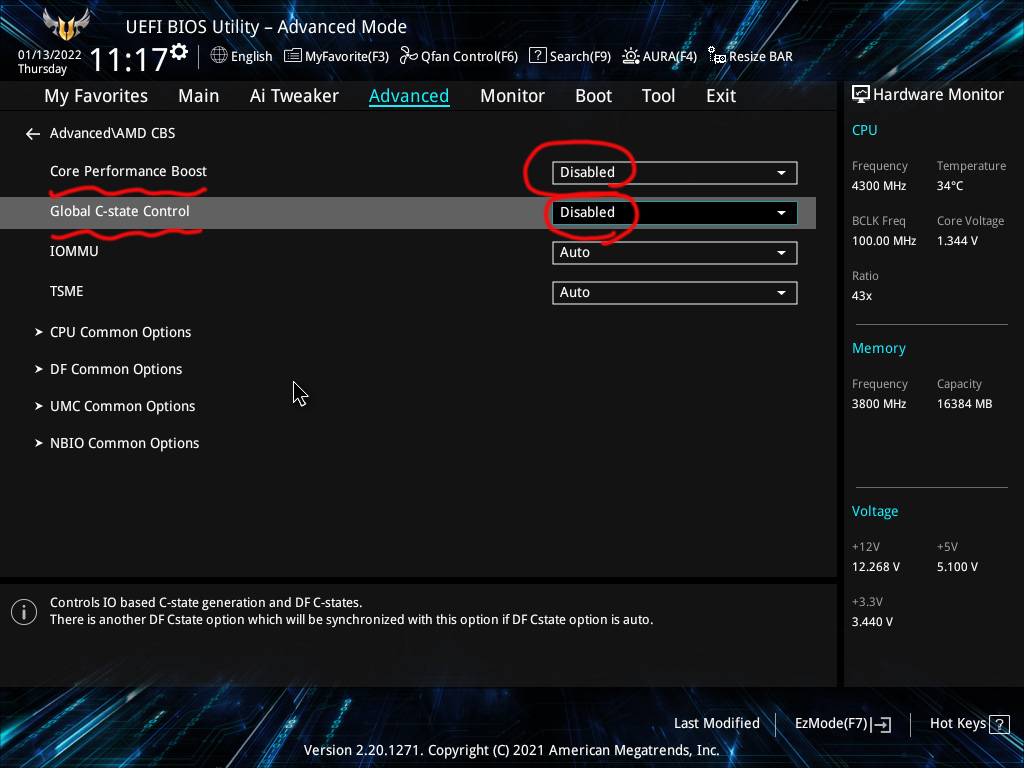
Task: Click the Voltage section heading
Action: pos(875,511)
